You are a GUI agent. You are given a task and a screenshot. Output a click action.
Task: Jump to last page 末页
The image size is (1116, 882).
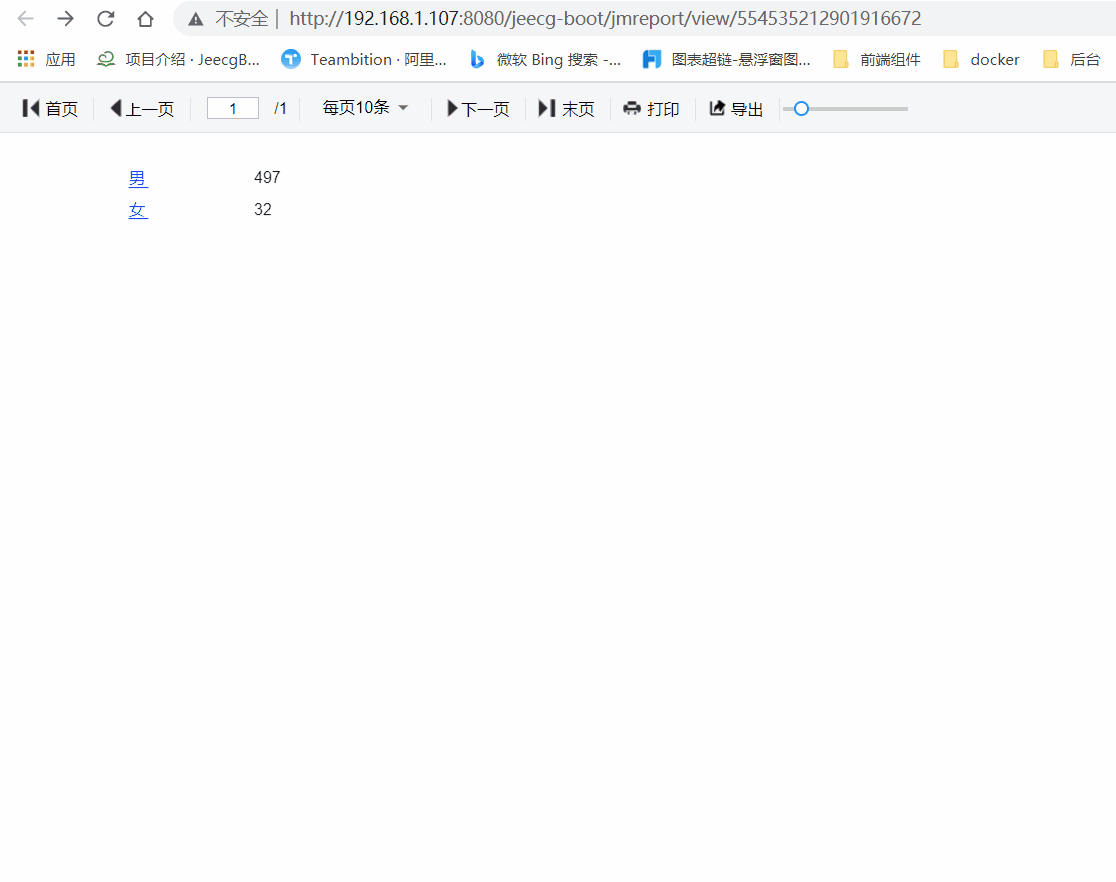567,108
